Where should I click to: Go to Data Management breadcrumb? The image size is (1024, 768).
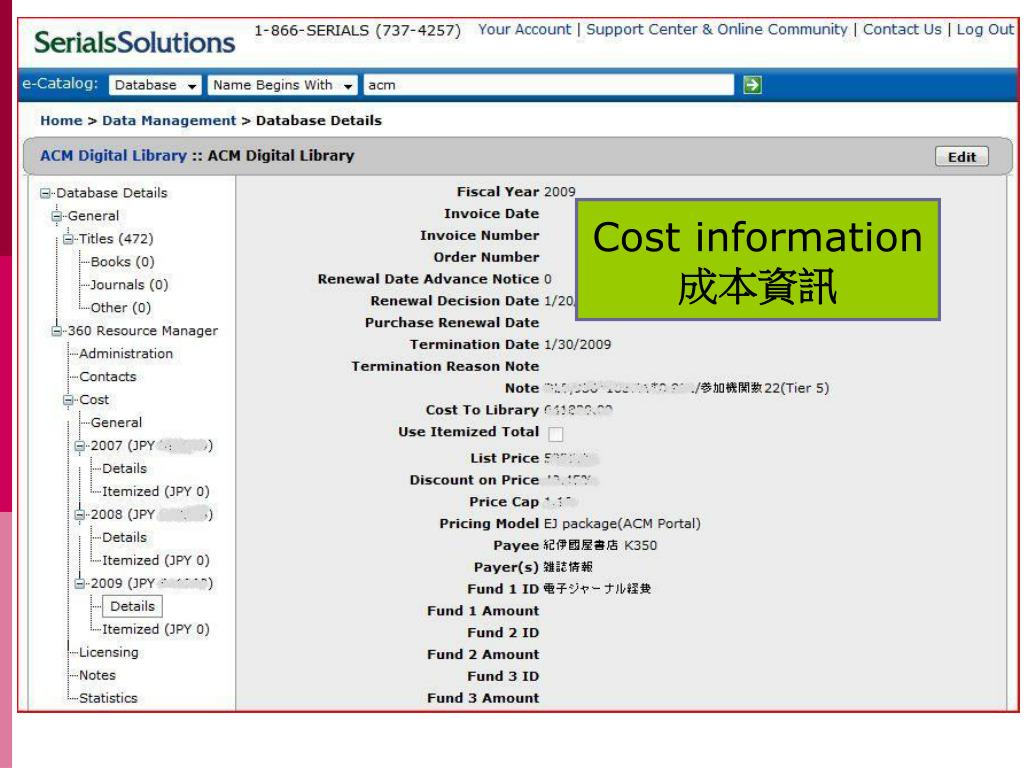click(x=169, y=121)
